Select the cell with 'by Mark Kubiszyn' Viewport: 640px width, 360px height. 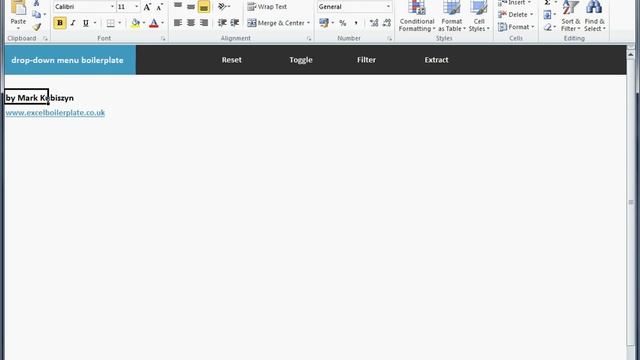tap(27, 97)
